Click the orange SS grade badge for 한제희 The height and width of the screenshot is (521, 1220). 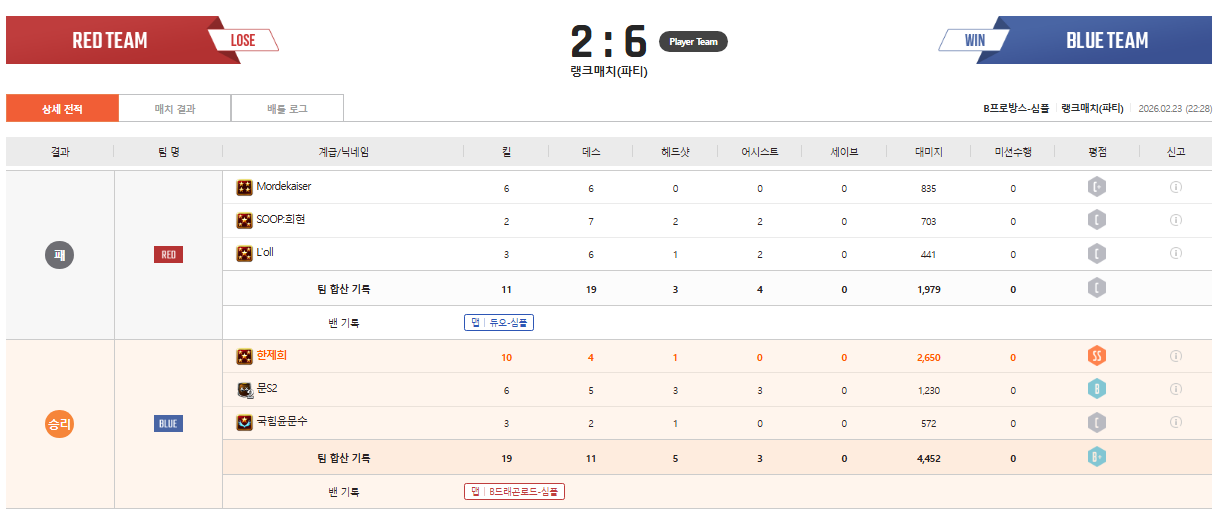tap(1097, 356)
